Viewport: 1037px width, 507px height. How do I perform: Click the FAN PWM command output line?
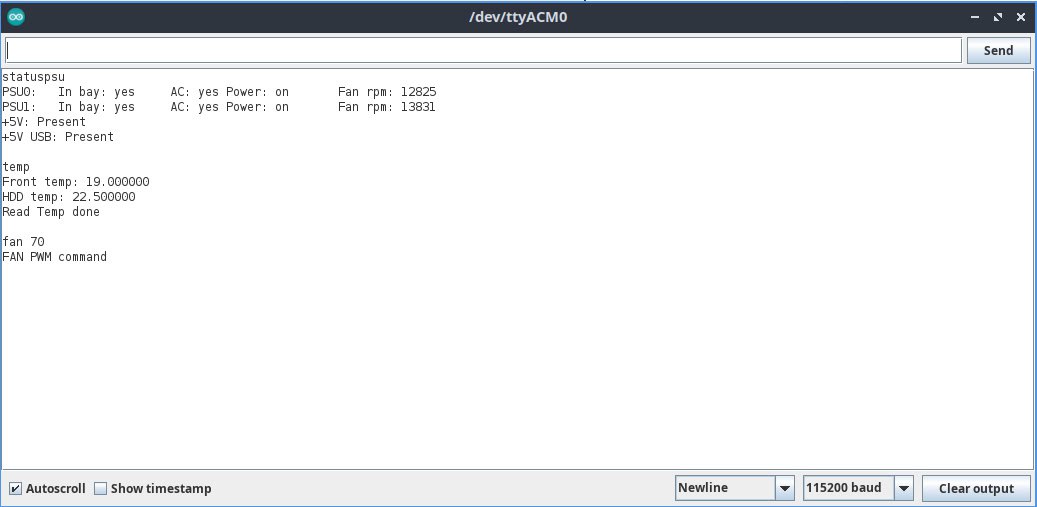[x=54, y=257]
